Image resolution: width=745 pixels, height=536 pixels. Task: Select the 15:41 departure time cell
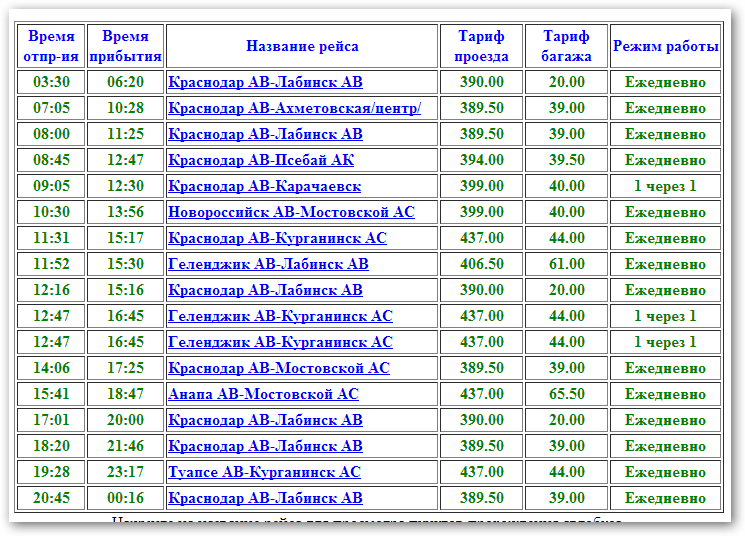51,394
